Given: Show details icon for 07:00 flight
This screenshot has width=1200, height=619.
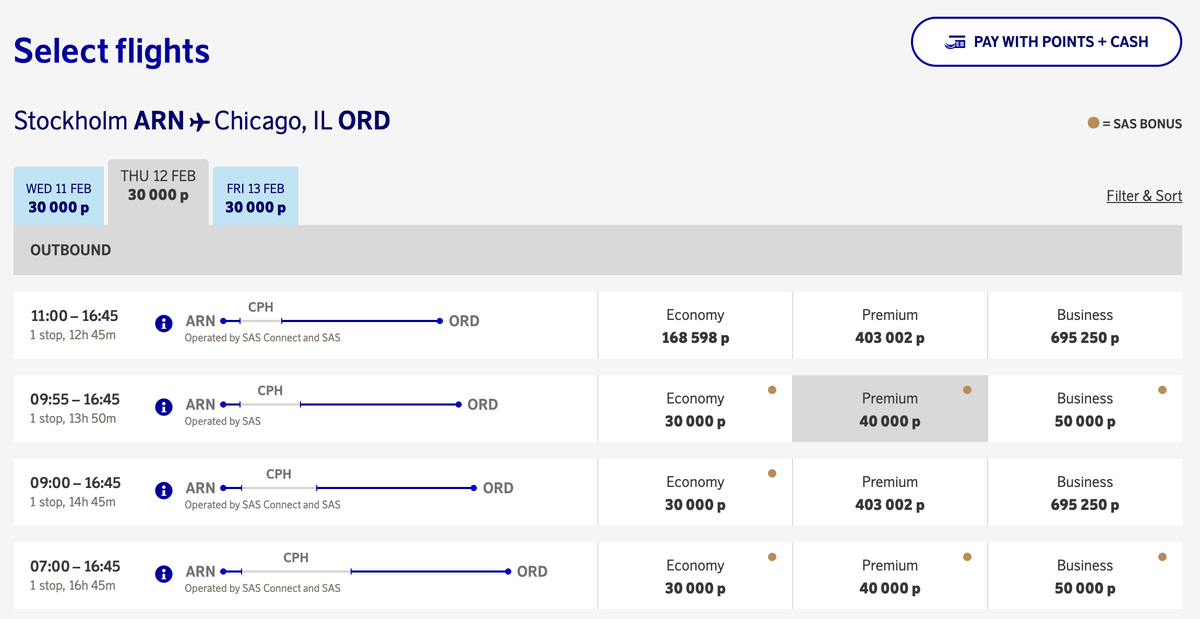Looking at the screenshot, I should click(164, 574).
